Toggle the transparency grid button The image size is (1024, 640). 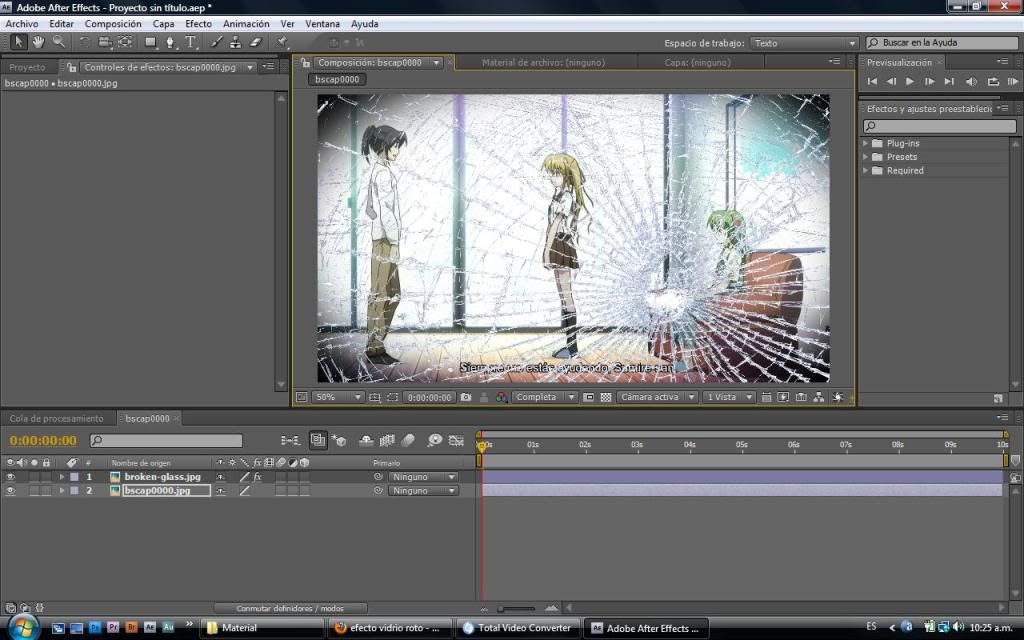click(x=606, y=397)
